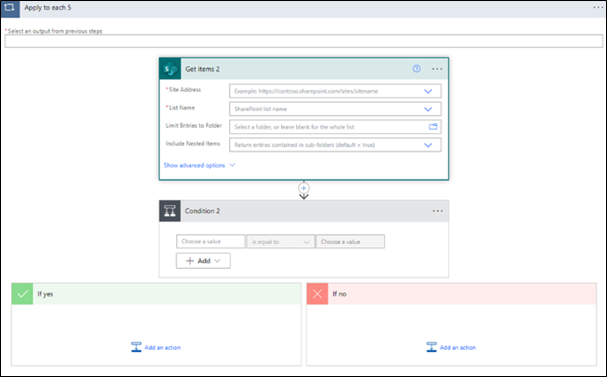
Task: Click the Condition 2 control icon
Action: click(170, 211)
